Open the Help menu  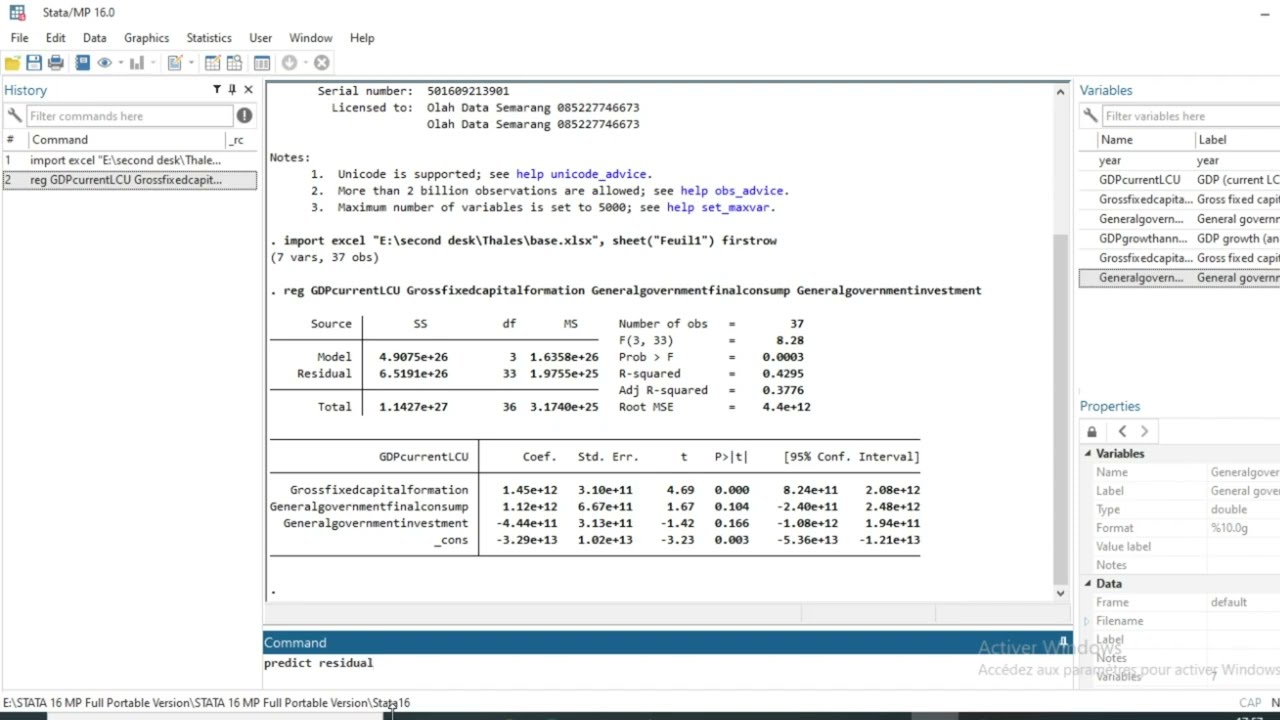click(x=362, y=38)
